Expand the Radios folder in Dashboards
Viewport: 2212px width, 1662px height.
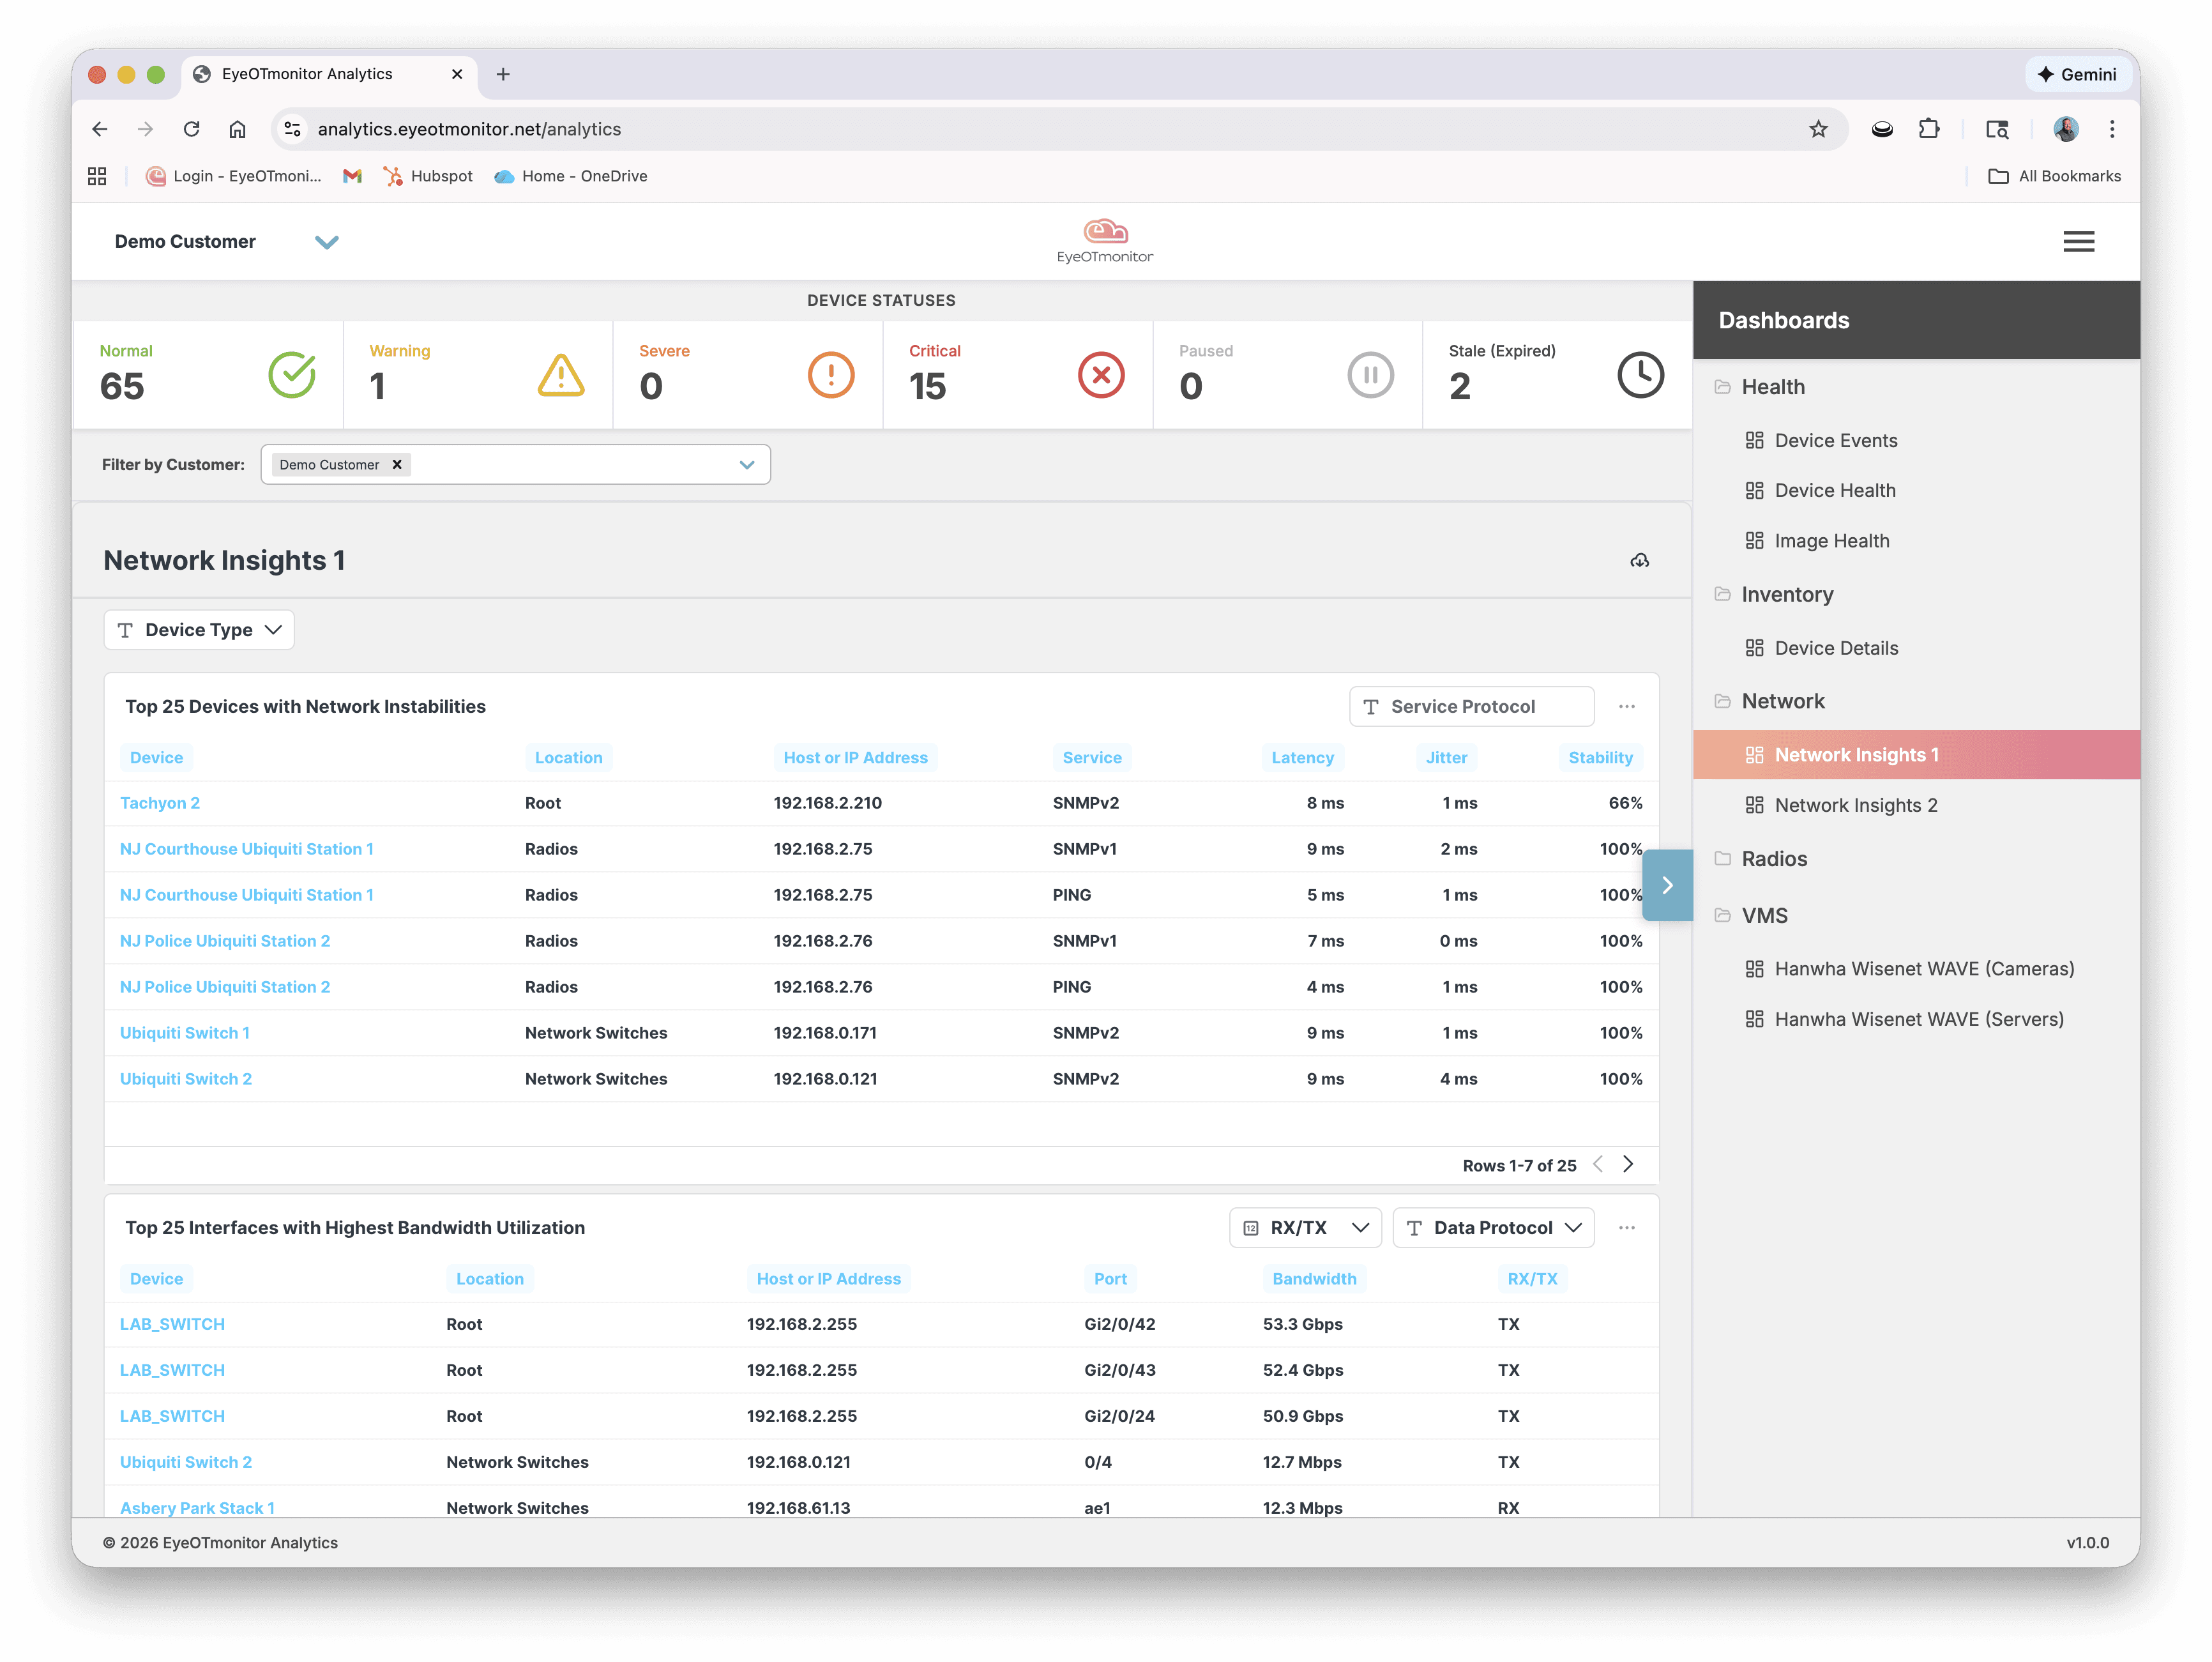click(x=1773, y=859)
